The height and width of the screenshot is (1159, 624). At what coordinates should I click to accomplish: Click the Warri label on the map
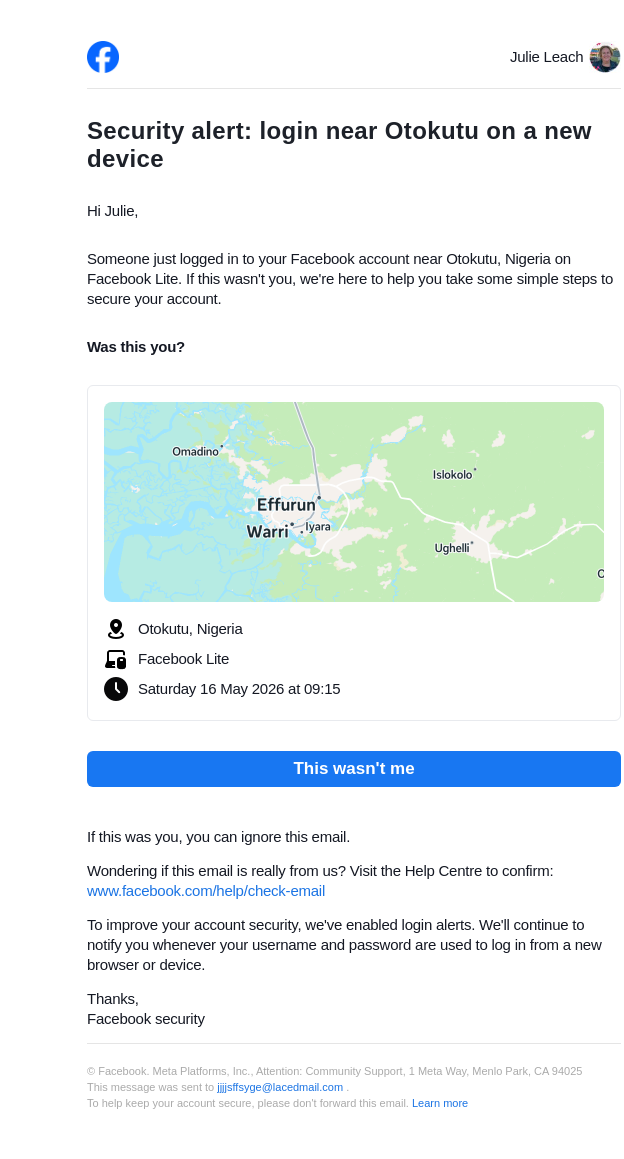coord(267,531)
